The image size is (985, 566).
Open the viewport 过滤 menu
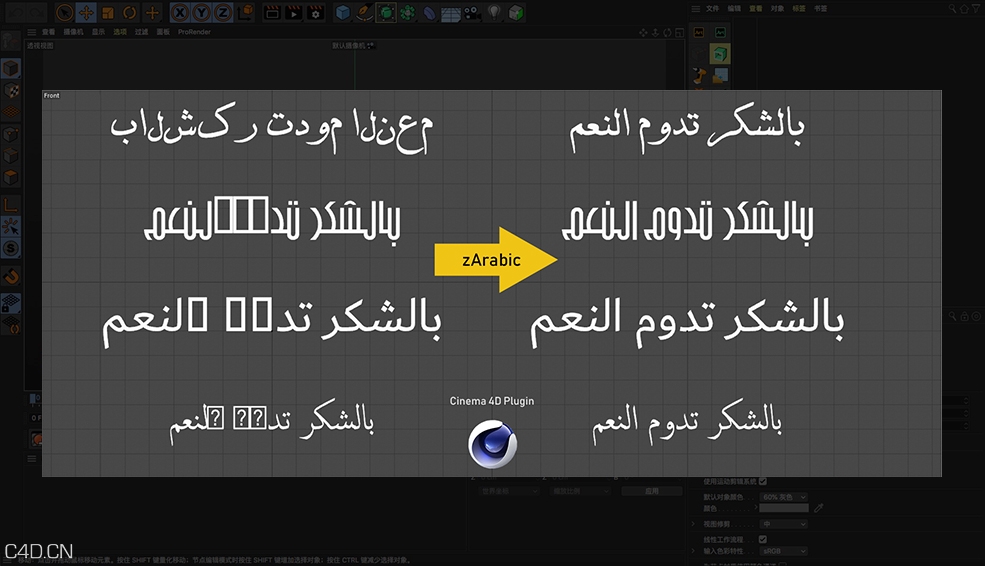[x=141, y=32]
